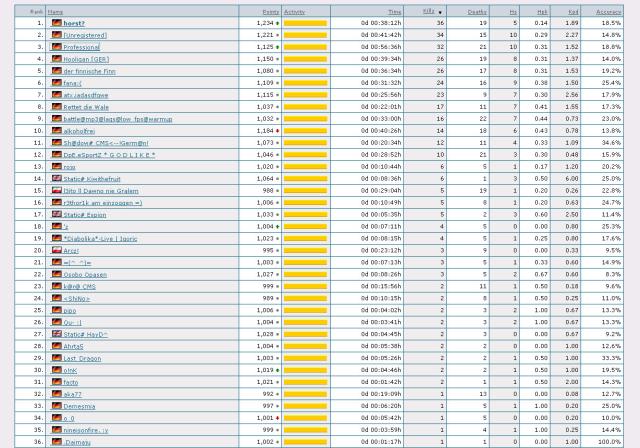Open player profile for horst?

(74, 23)
